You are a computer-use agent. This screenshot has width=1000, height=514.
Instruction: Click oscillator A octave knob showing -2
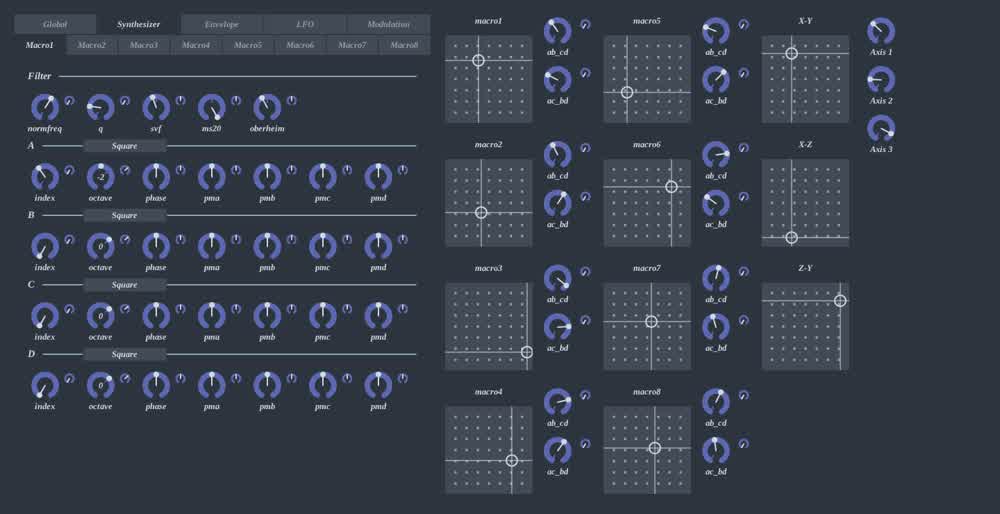100,177
